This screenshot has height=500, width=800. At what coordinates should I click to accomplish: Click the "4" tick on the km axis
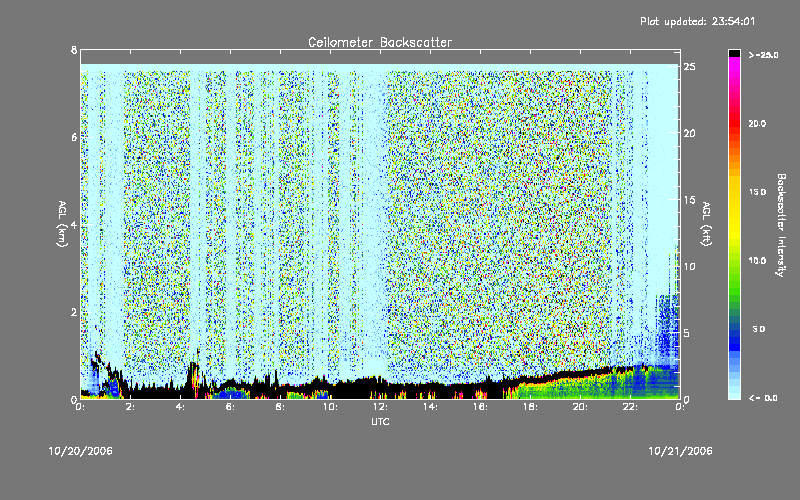74,224
